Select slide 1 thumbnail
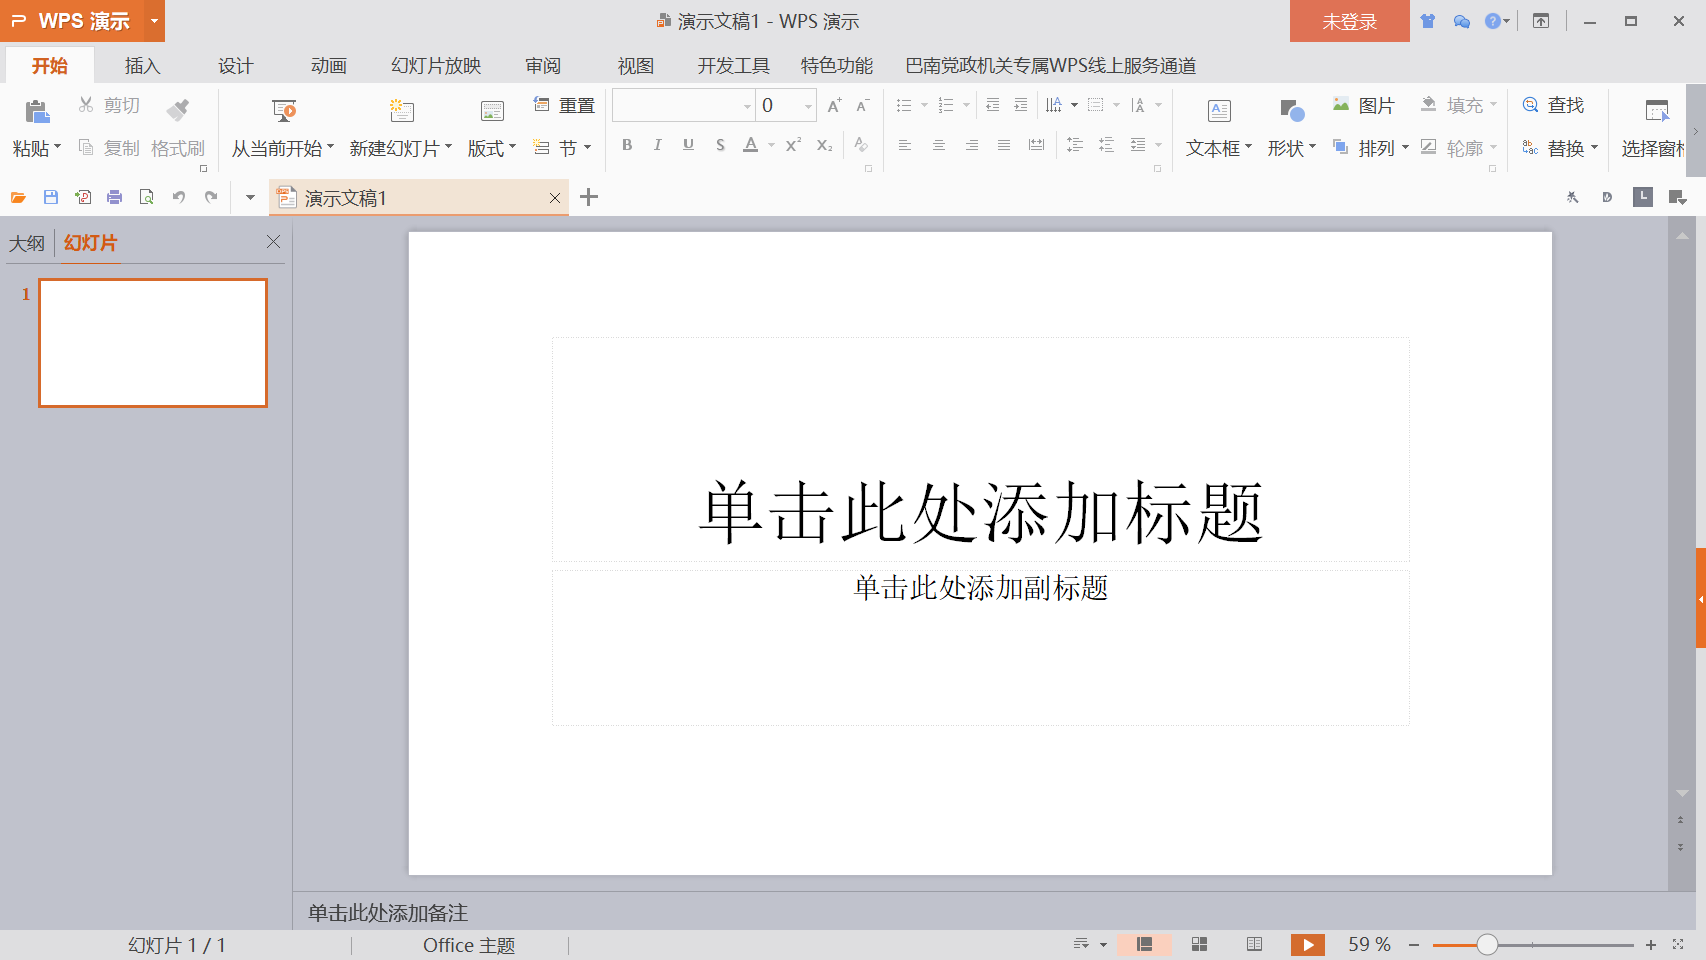This screenshot has width=1706, height=960. click(x=153, y=343)
